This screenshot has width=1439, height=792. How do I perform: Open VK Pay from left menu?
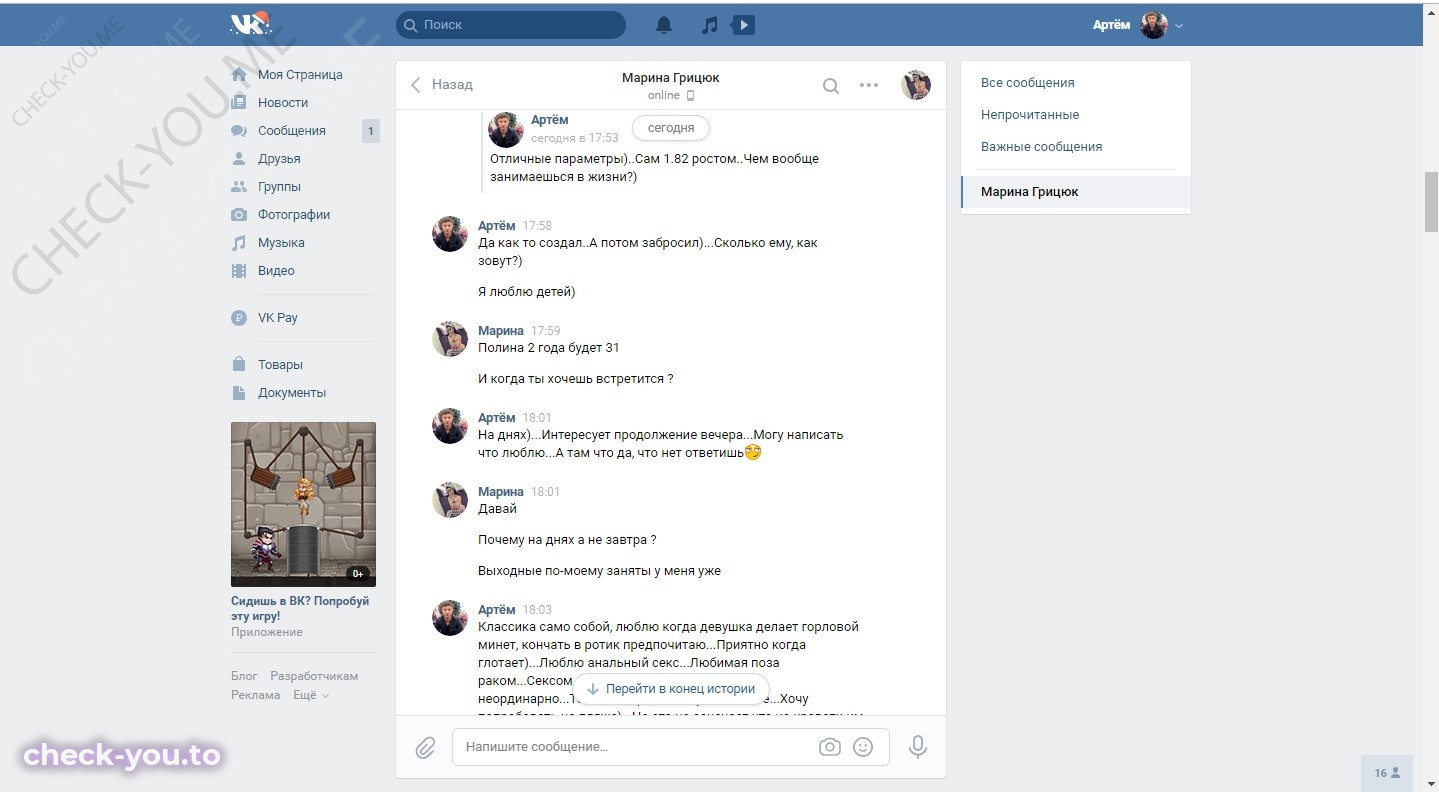pos(278,318)
